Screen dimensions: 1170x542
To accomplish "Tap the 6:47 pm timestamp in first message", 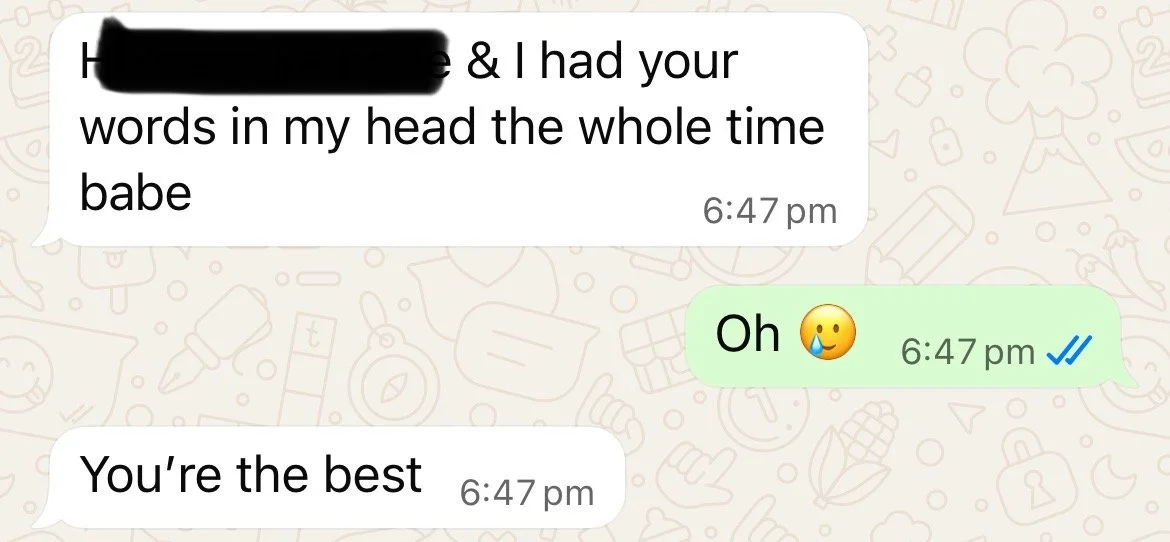I will pyautogui.click(x=769, y=211).
